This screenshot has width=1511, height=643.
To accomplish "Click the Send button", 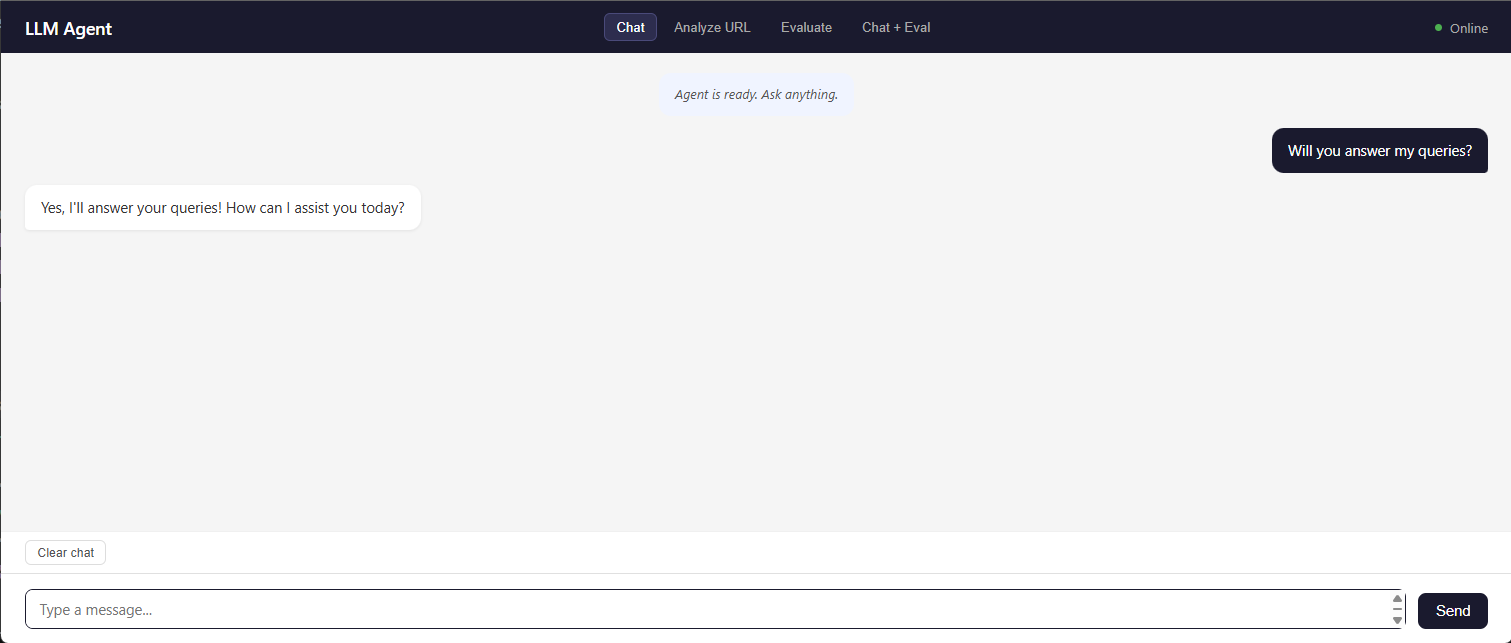I will coord(1453,610).
